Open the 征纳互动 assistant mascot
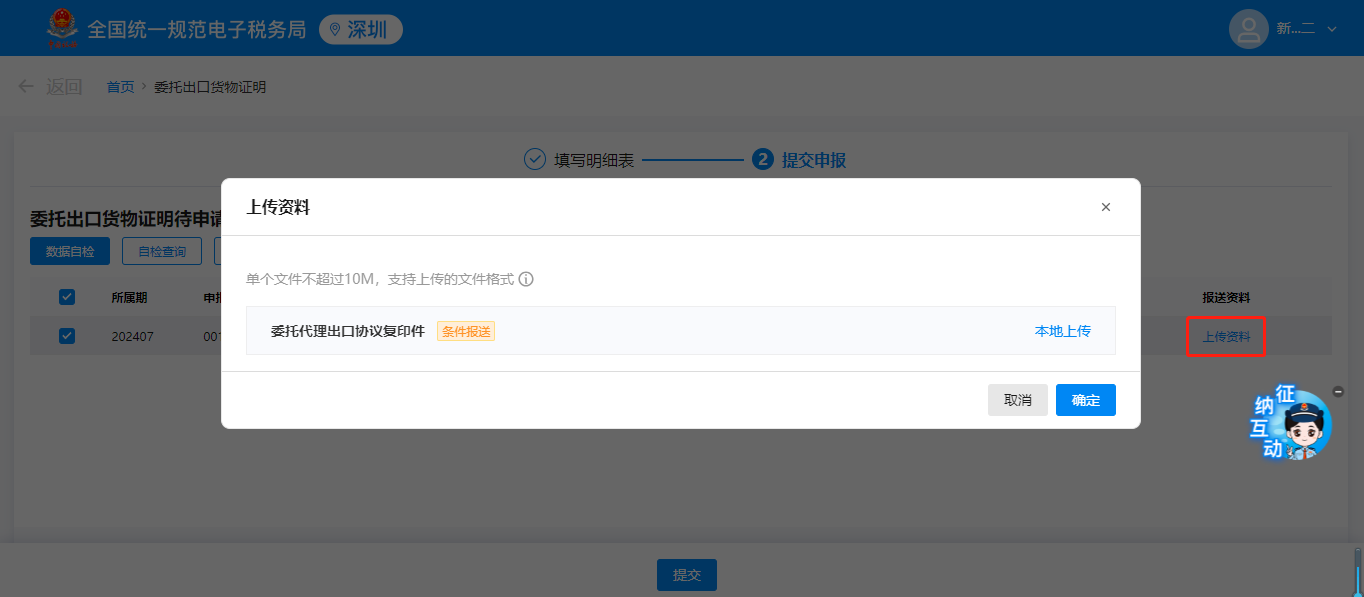1364x597 pixels. tap(1292, 424)
